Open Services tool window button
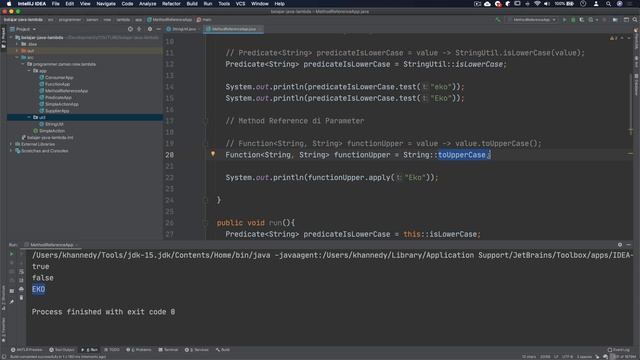640x360 pixels. point(197,350)
